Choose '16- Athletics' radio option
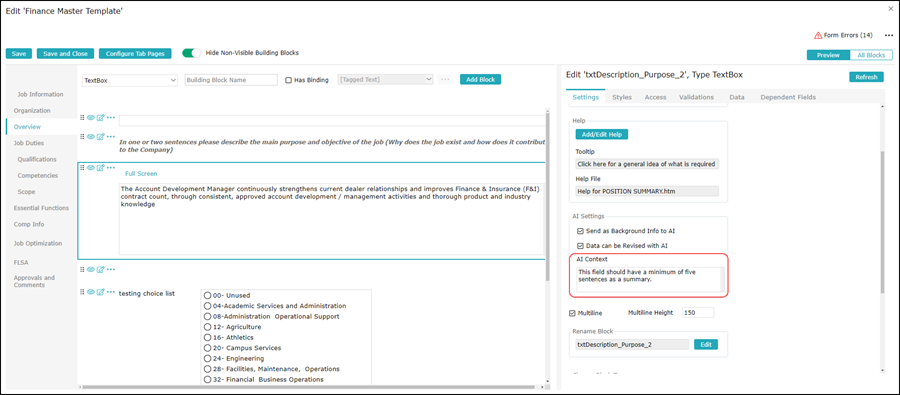900x395 pixels. pyautogui.click(x=208, y=338)
